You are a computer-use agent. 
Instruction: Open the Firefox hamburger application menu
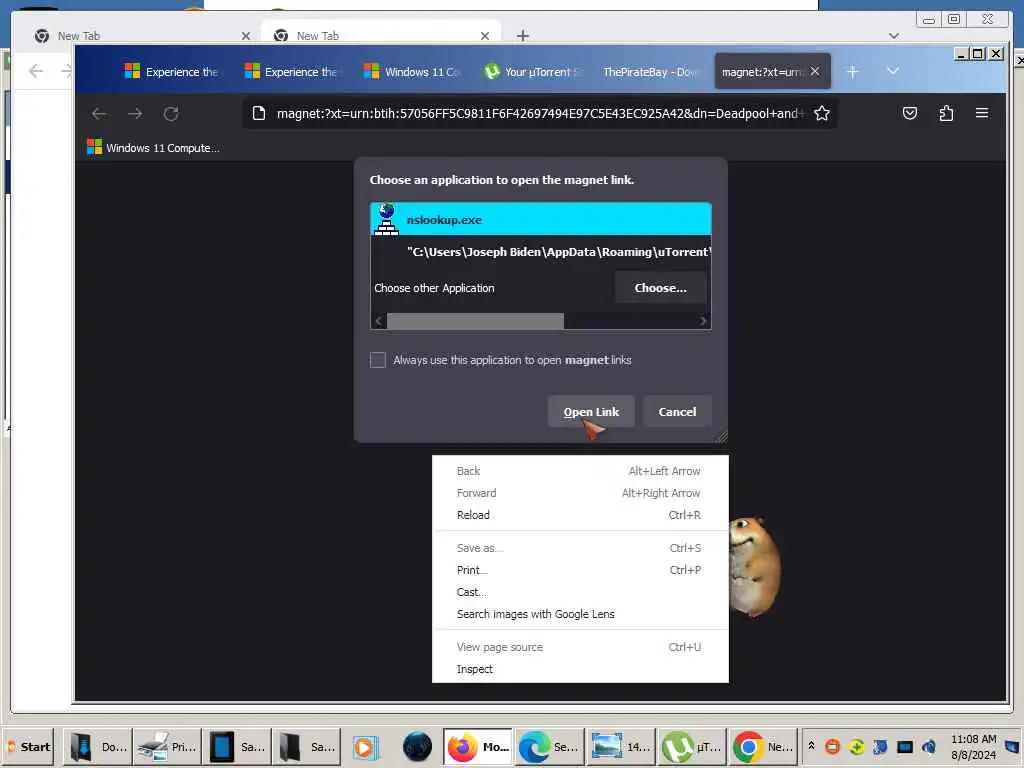coord(982,113)
